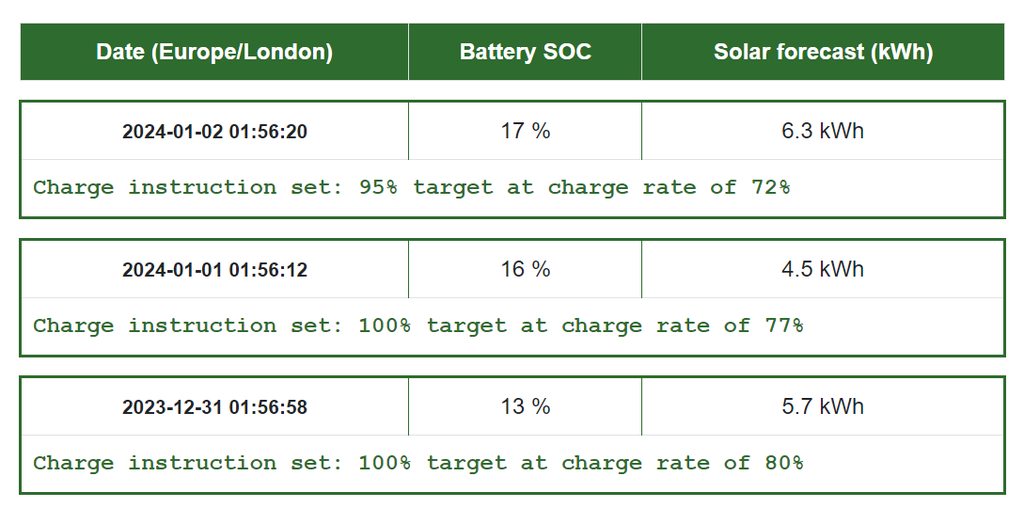Image resolution: width=1024 pixels, height=508 pixels.
Task: Click the 17 % battery SOC value
Action: (525, 131)
